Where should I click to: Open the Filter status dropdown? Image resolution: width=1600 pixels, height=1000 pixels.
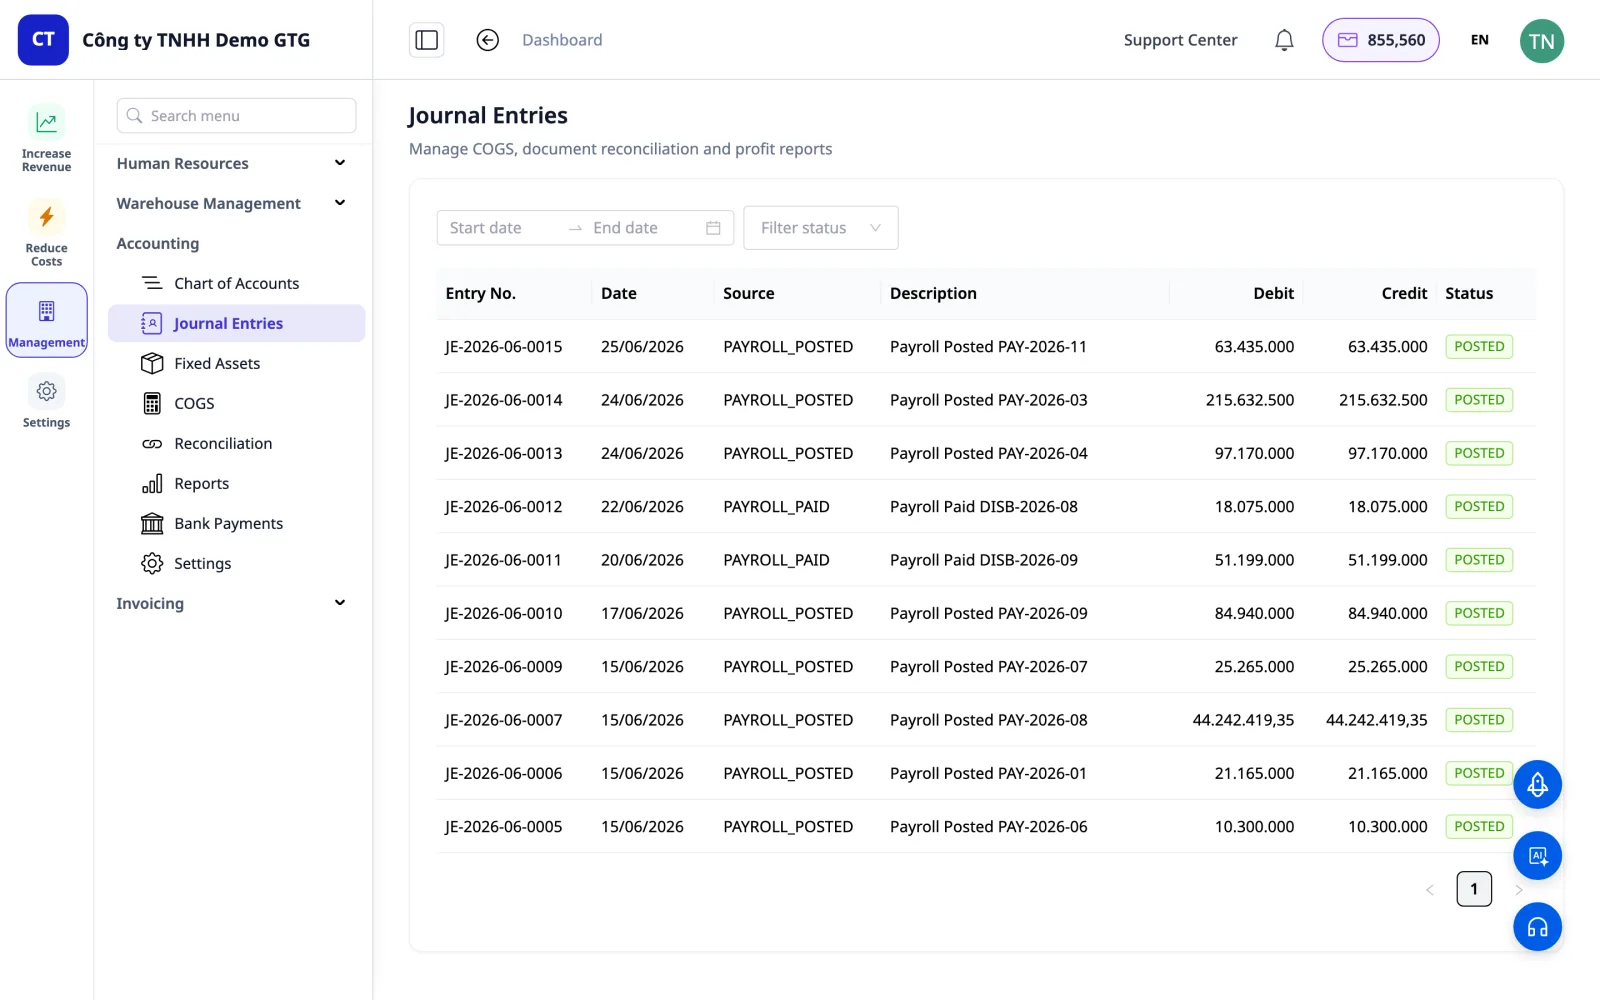(821, 228)
